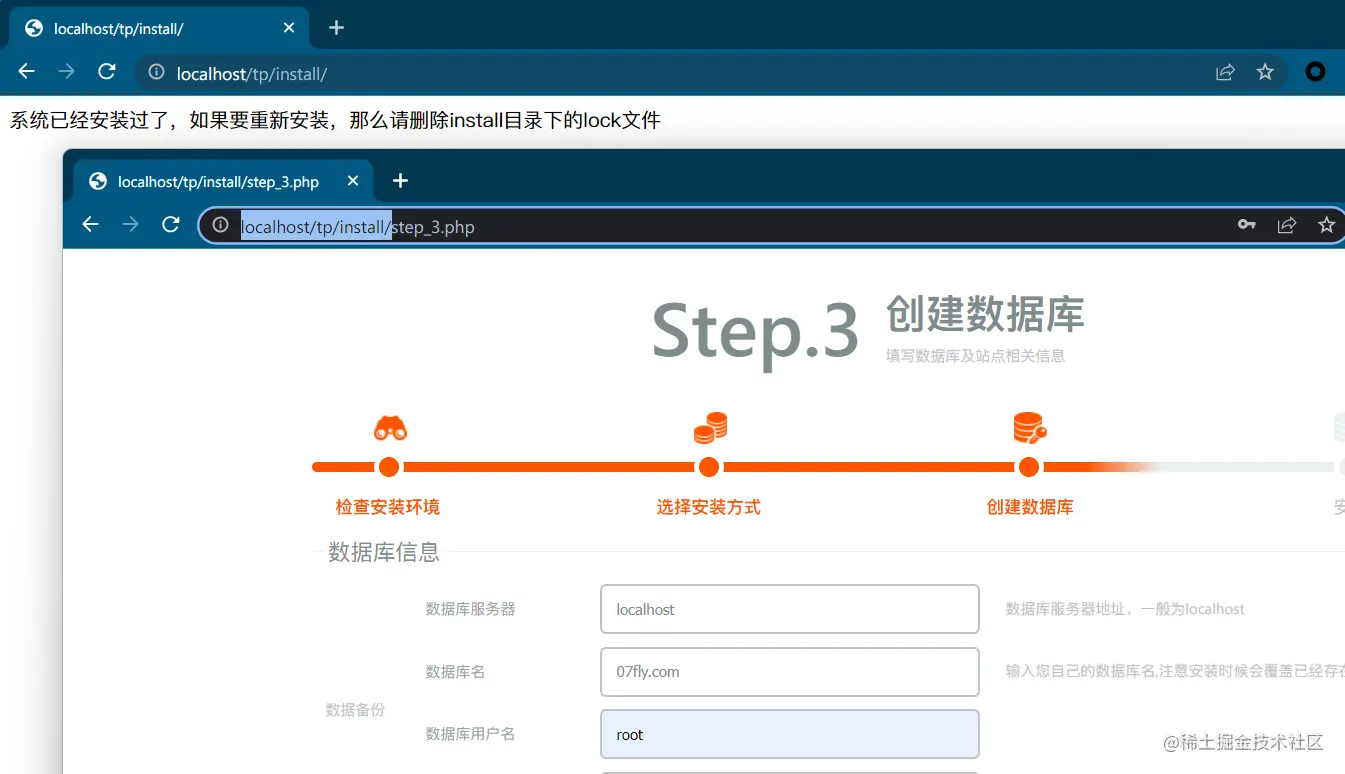Click Back arrow in inner browser
The image size is (1345, 774).
pos(91,225)
